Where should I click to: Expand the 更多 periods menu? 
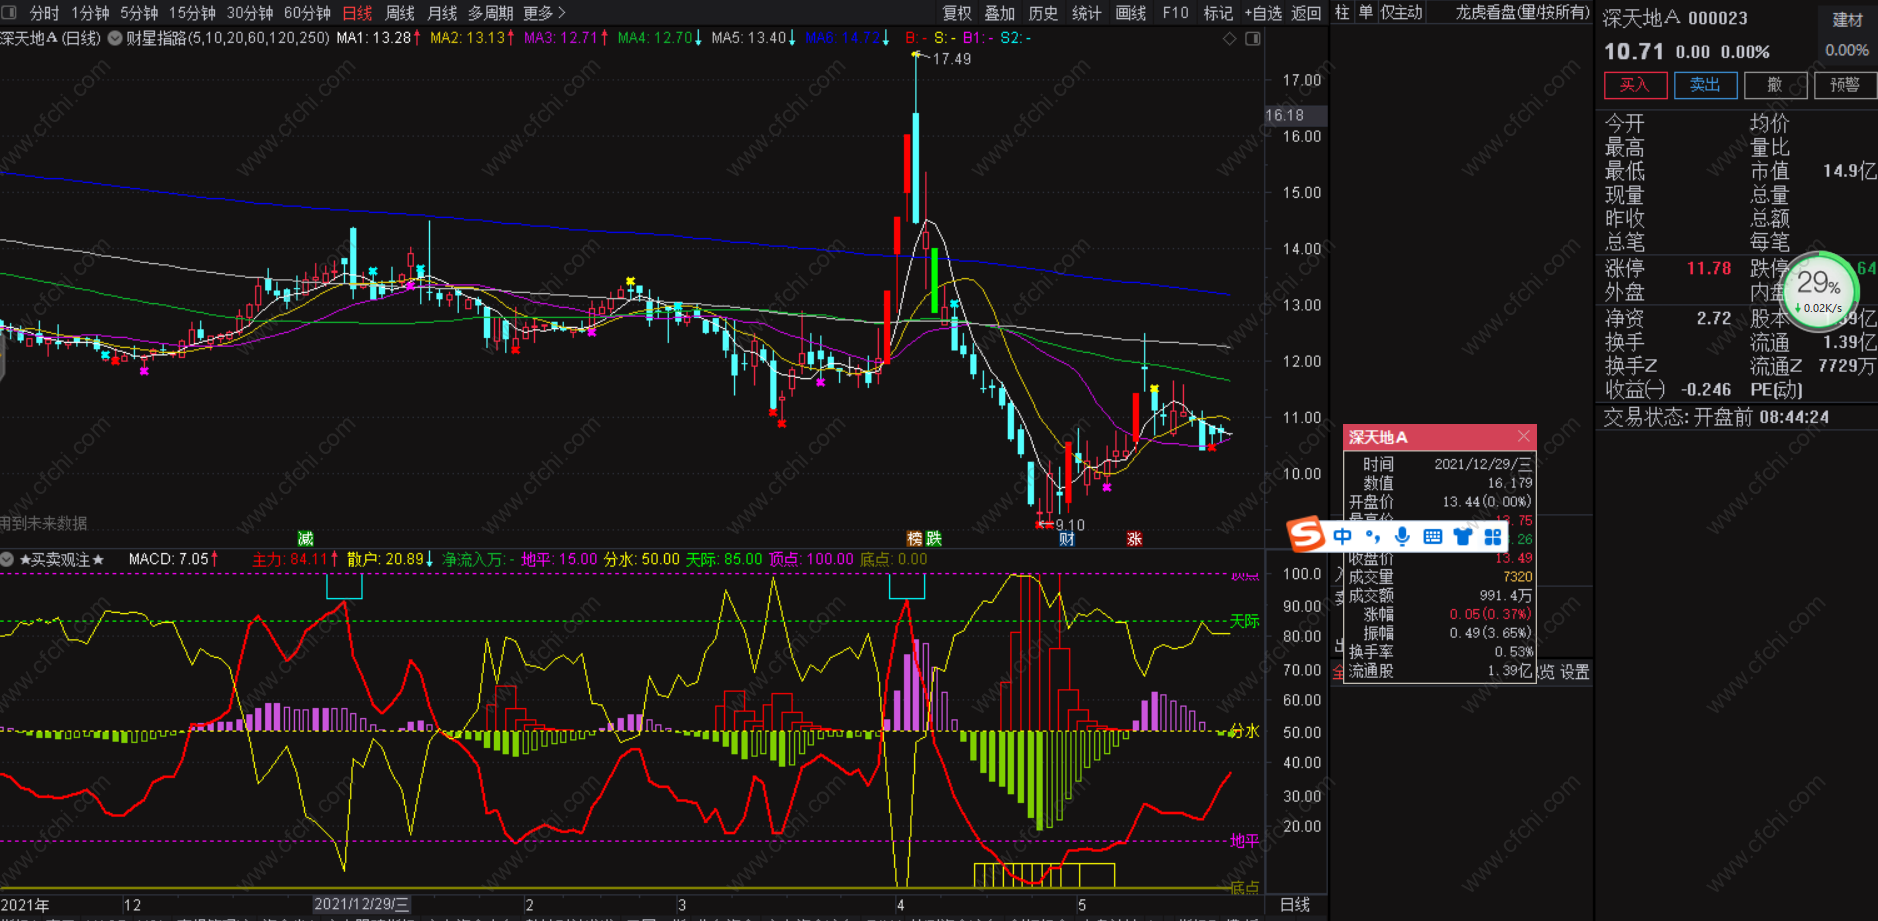coord(544,13)
